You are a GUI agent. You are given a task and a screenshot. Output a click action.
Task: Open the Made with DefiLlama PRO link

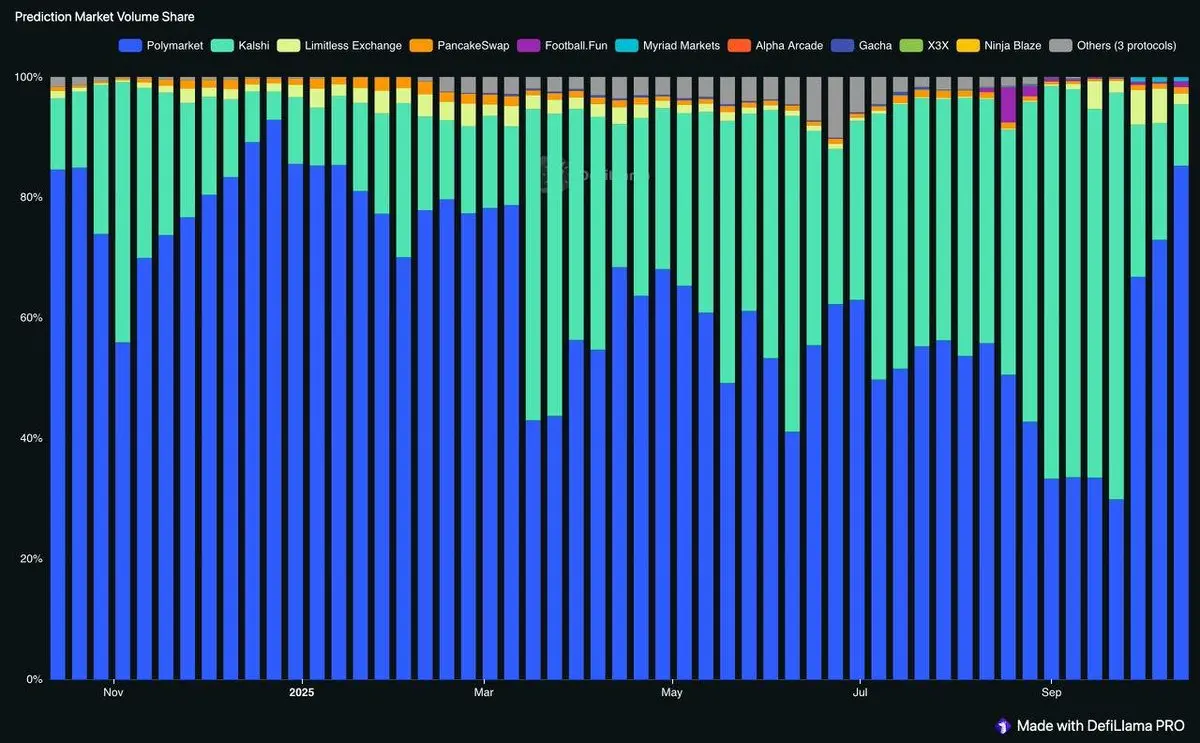tap(1089, 725)
